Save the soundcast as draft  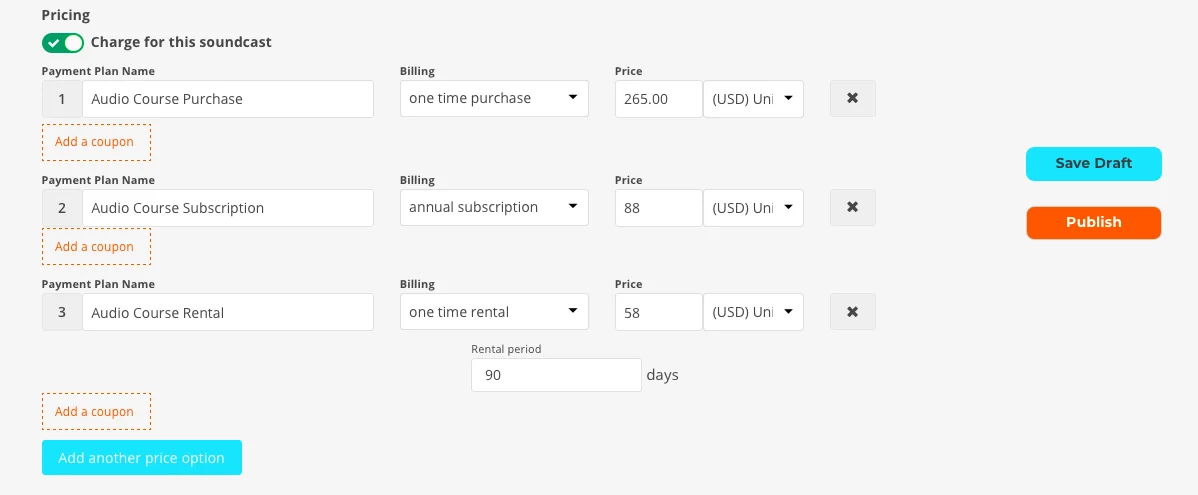tap(1093, 163)
